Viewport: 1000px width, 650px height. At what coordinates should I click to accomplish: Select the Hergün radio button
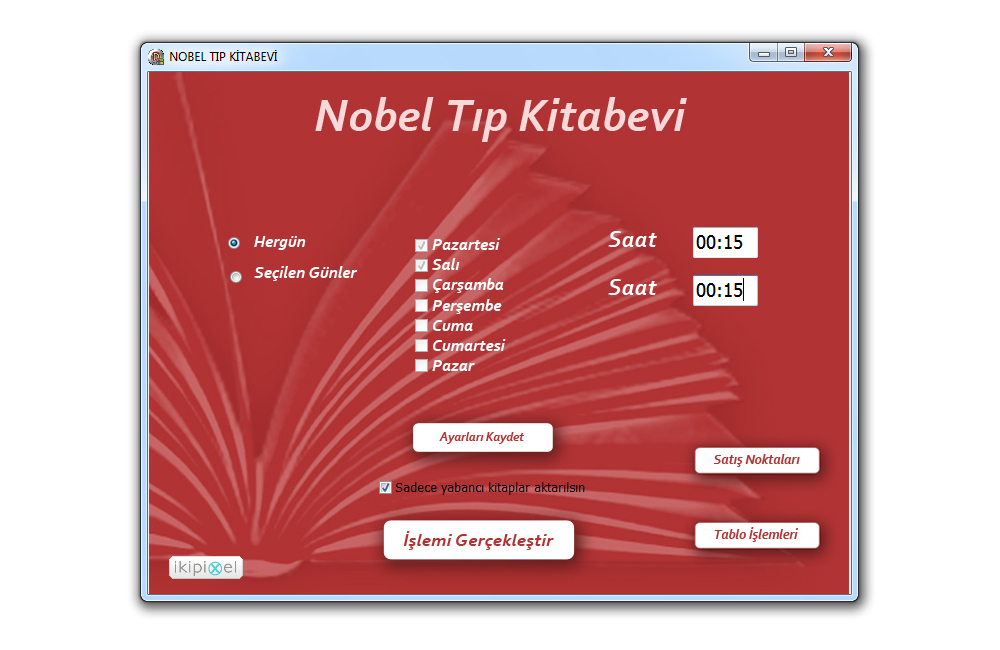(x=234, y=243)
